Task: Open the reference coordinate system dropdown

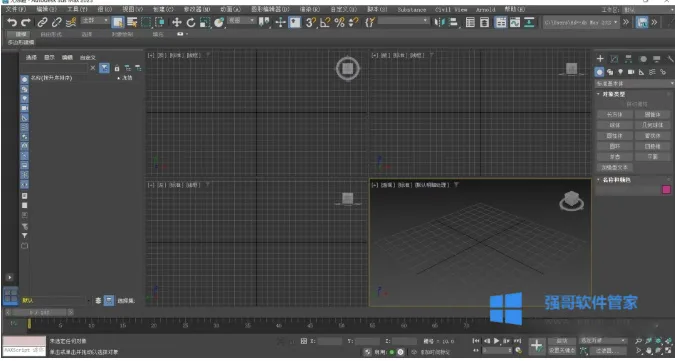Action: (x=241, y=20)
